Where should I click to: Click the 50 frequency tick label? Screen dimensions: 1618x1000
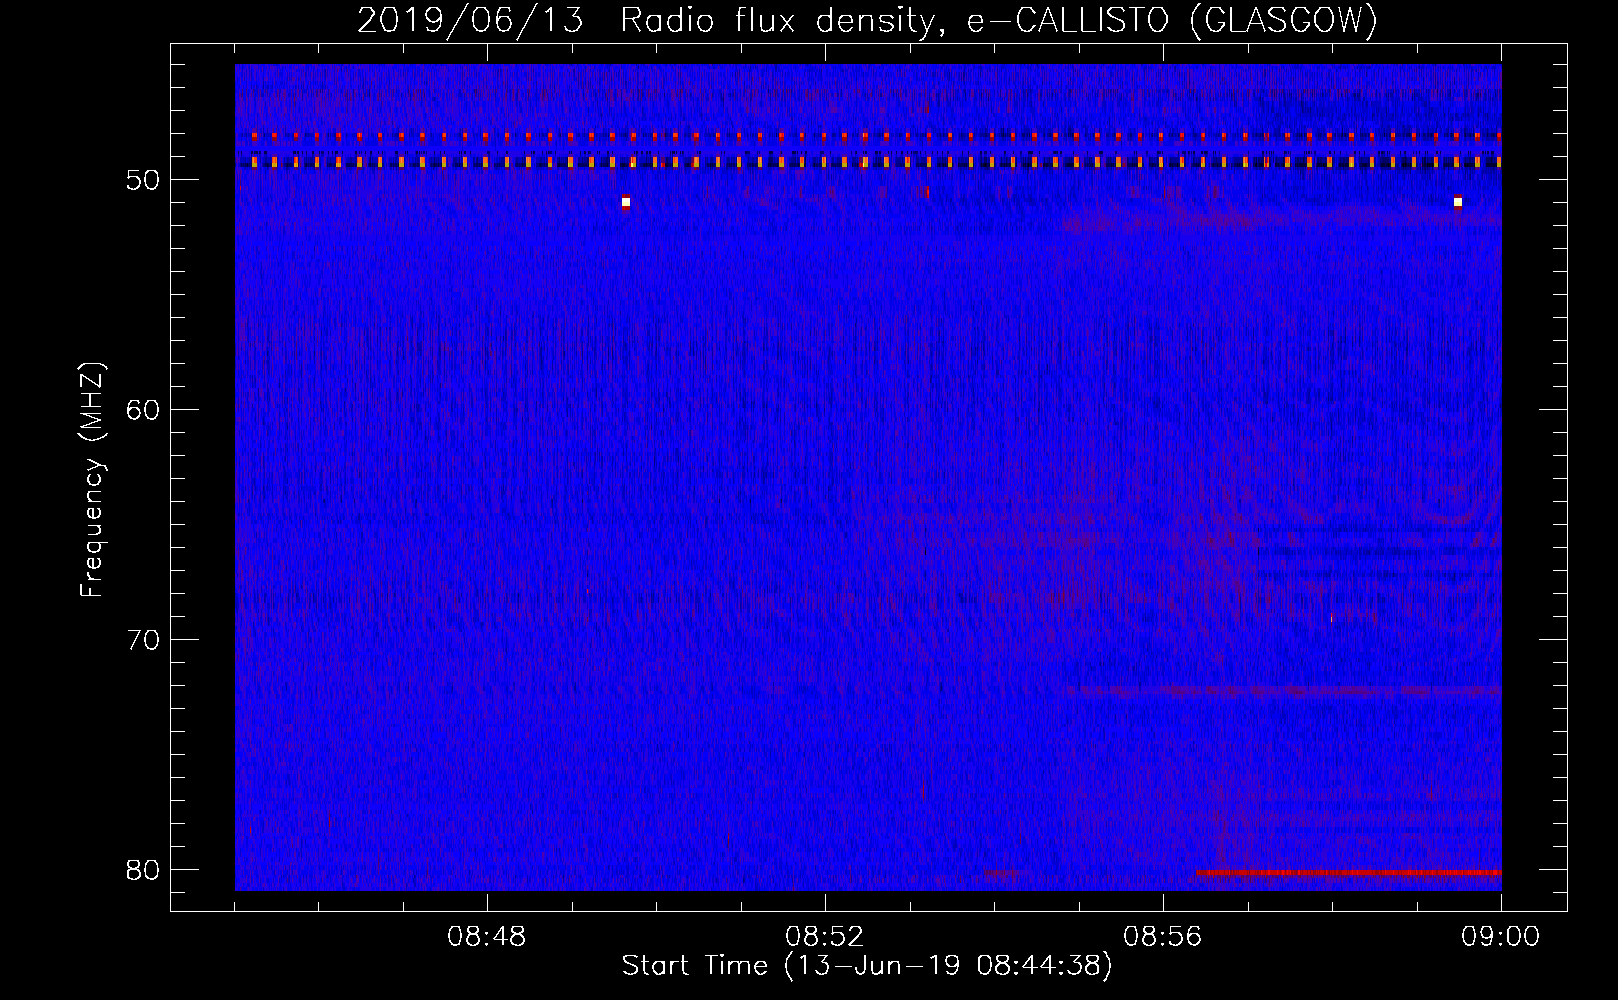pyautogui.click(x=144, y=180)
